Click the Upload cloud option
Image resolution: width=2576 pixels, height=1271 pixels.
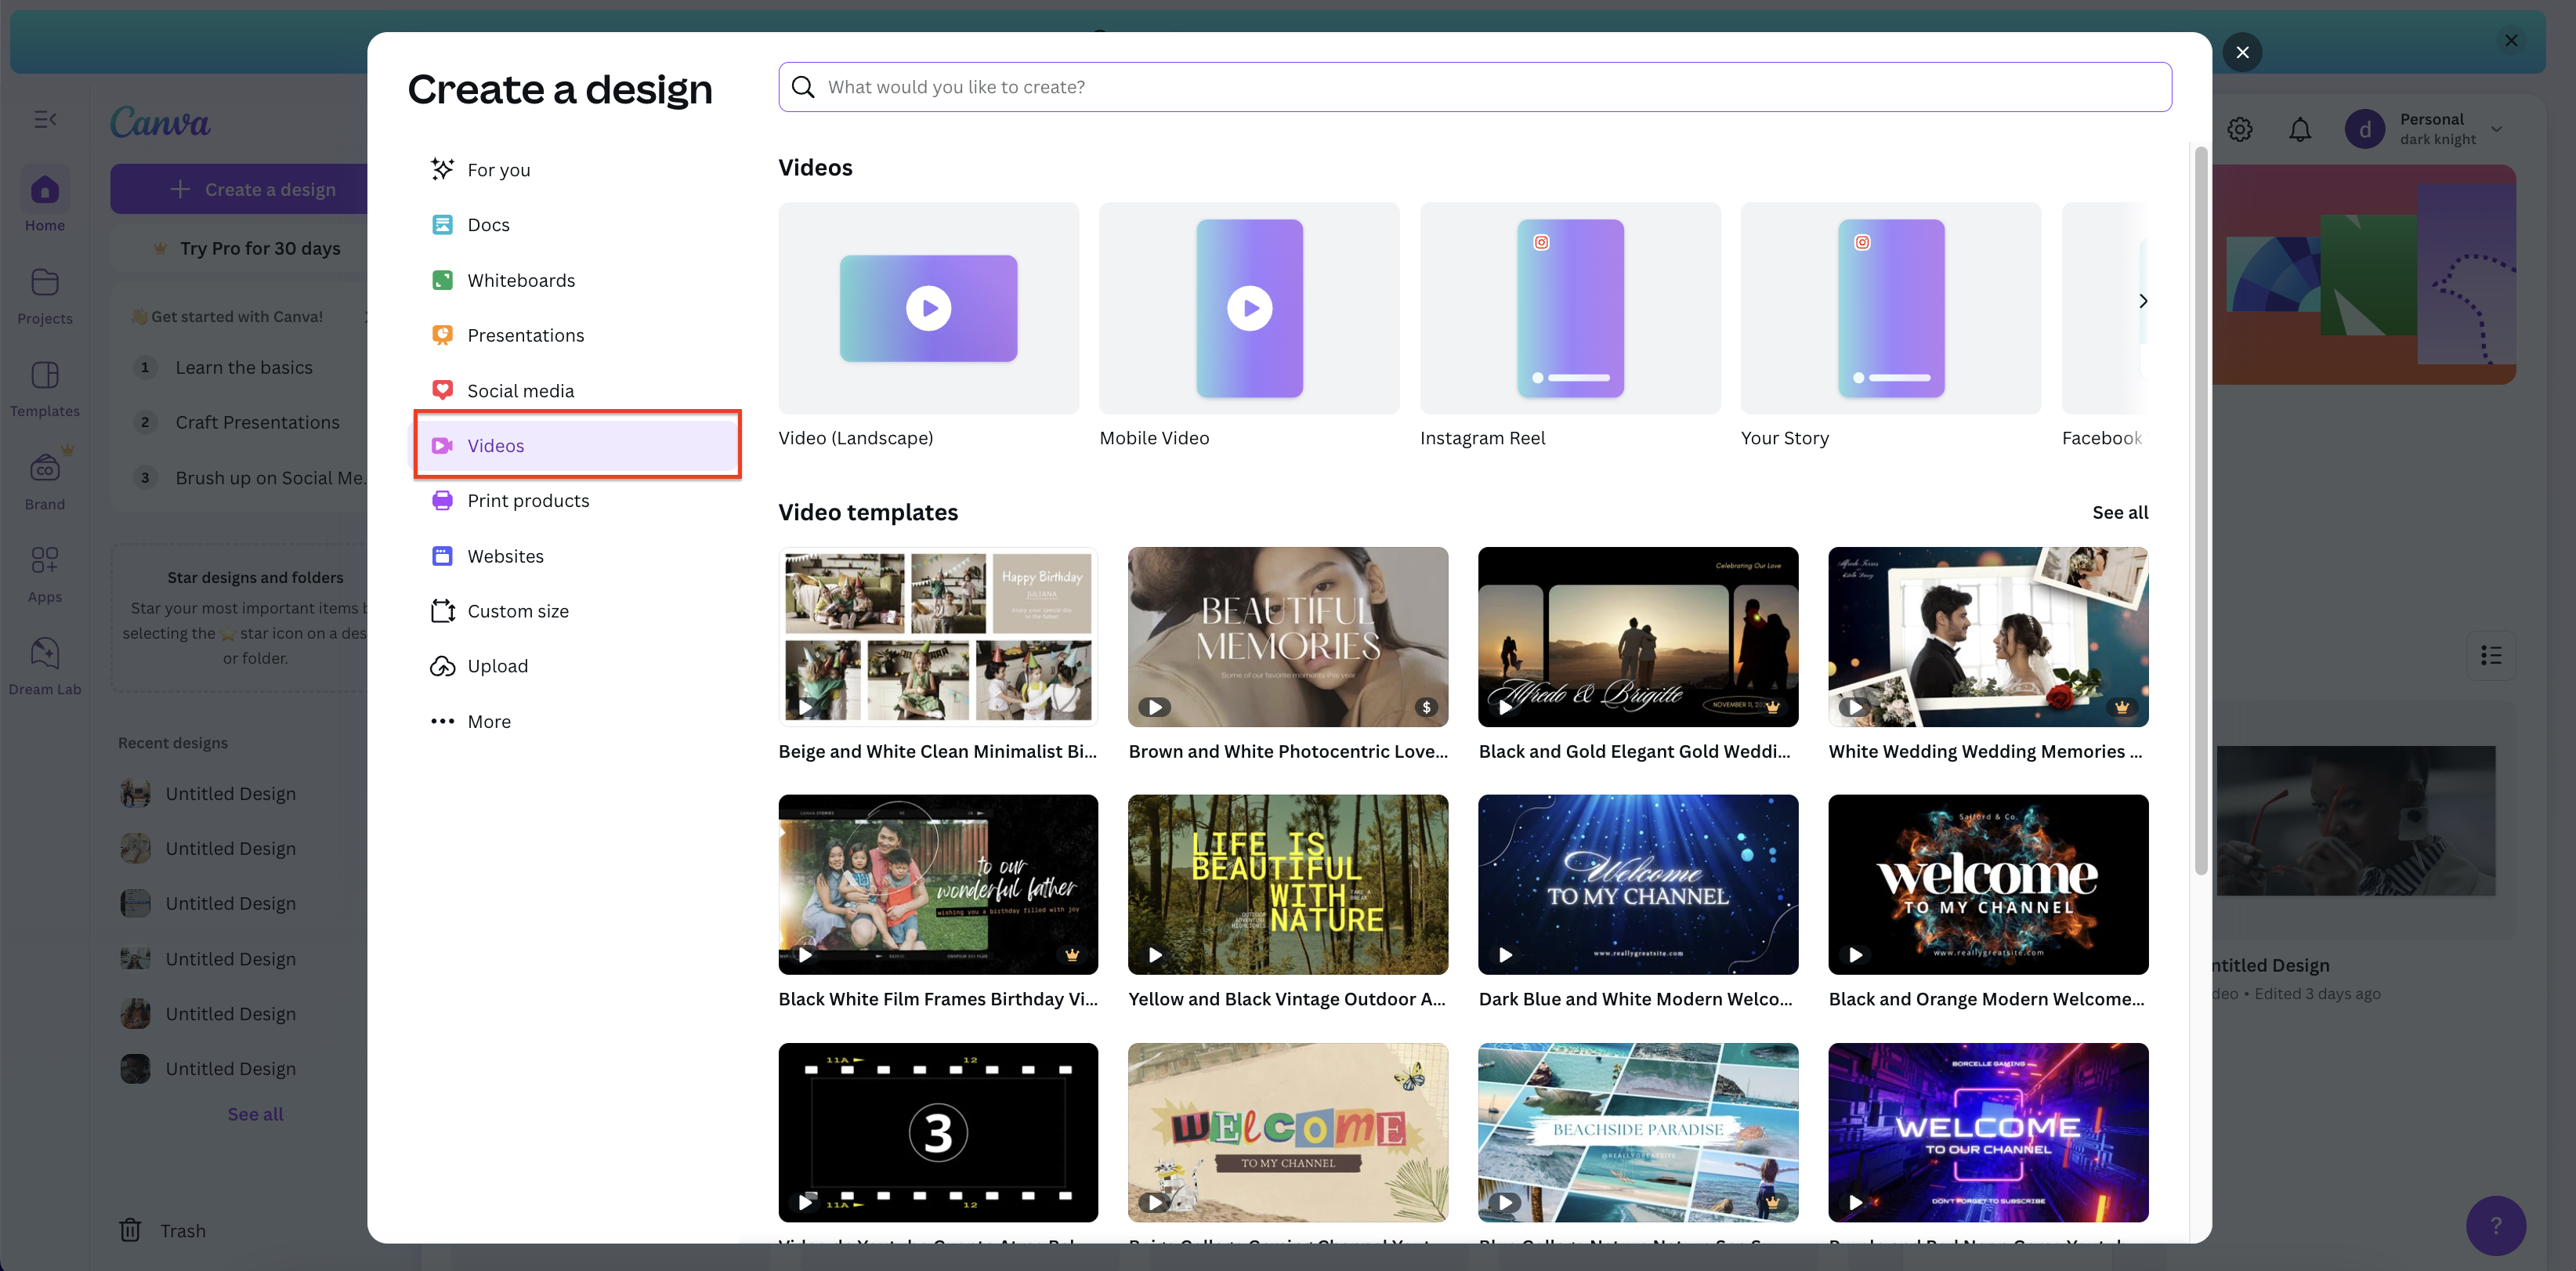click(497, 666)
